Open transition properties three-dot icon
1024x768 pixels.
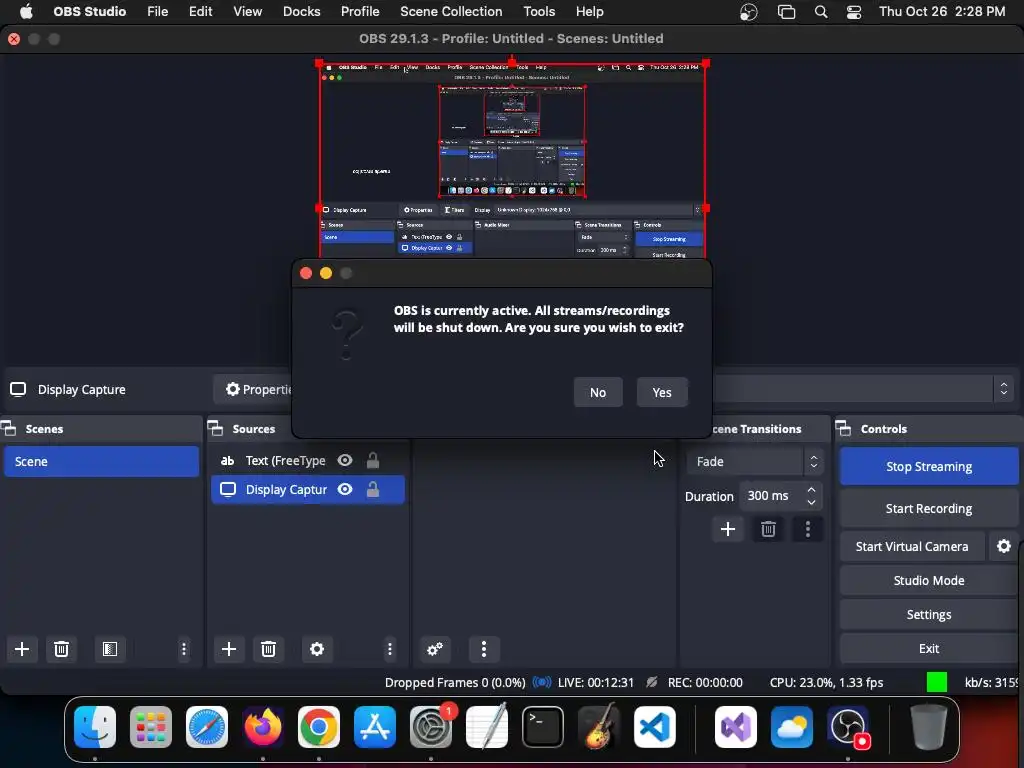(808, 529)
